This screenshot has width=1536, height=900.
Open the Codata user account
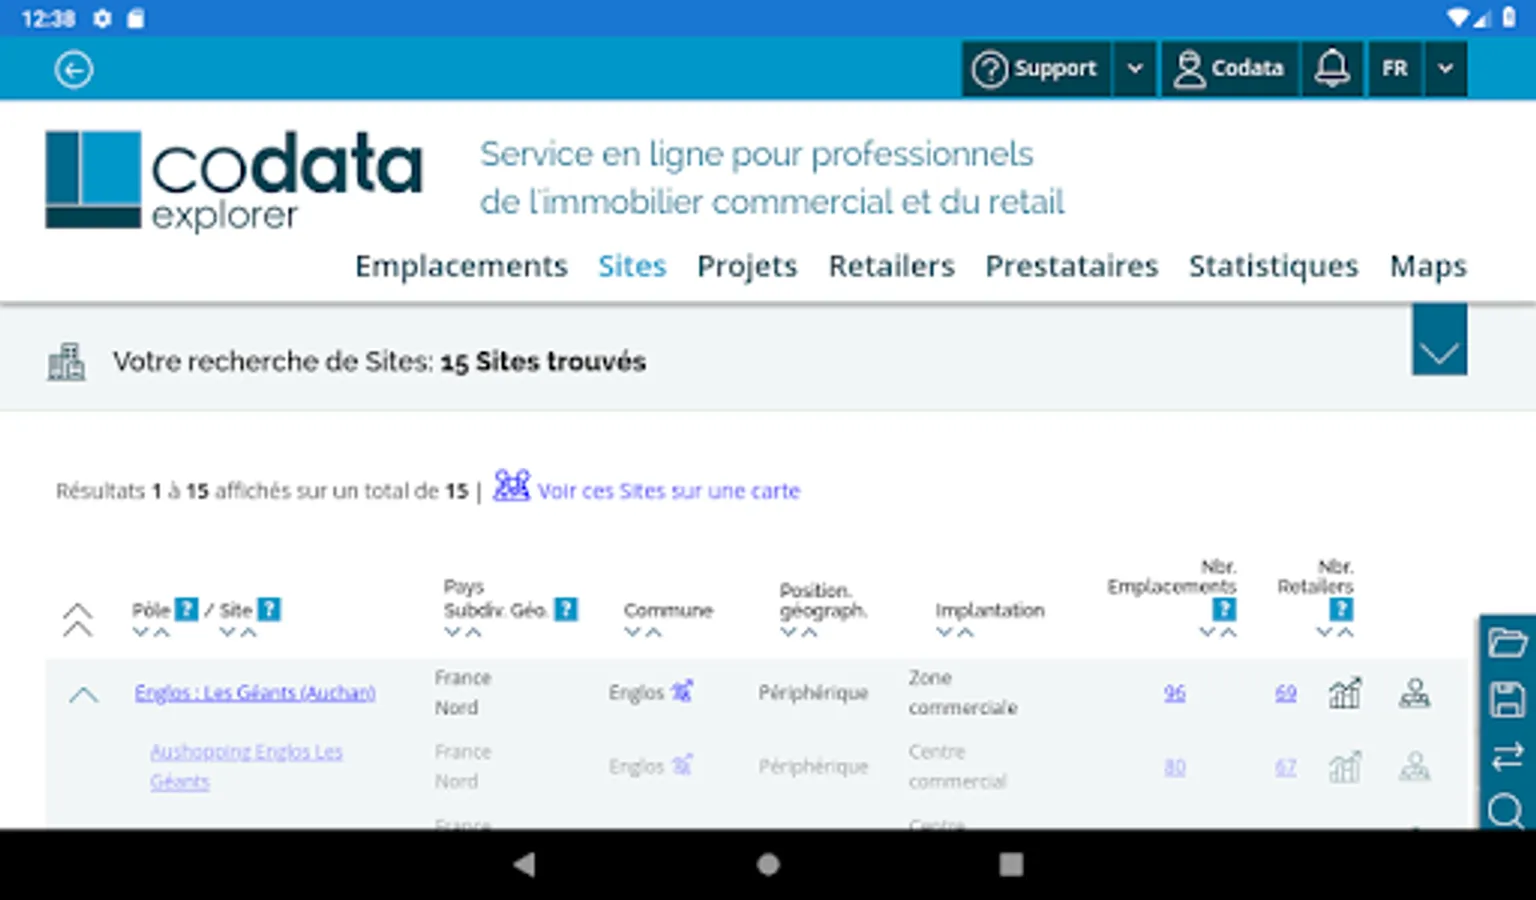coord(1230,68)
